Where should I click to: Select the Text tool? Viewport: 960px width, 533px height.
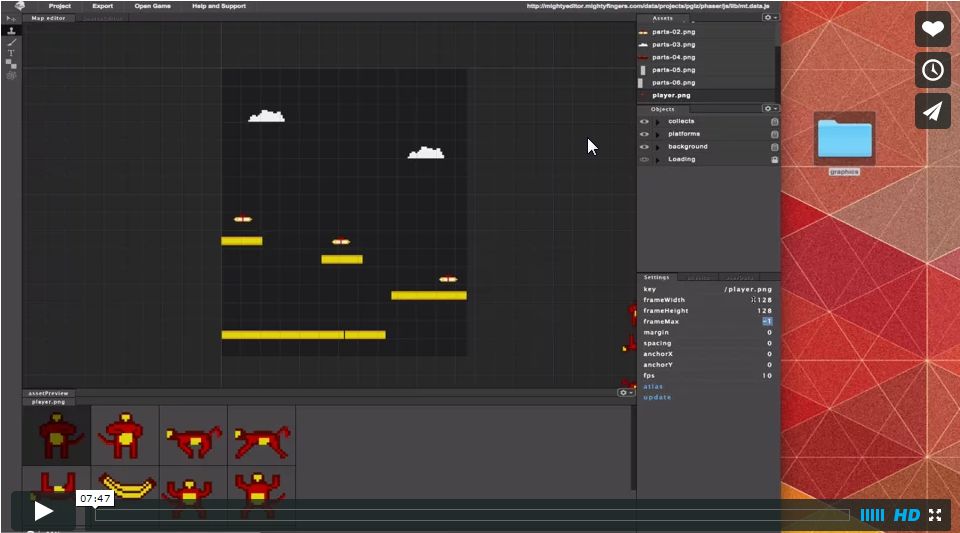point(11,53)
